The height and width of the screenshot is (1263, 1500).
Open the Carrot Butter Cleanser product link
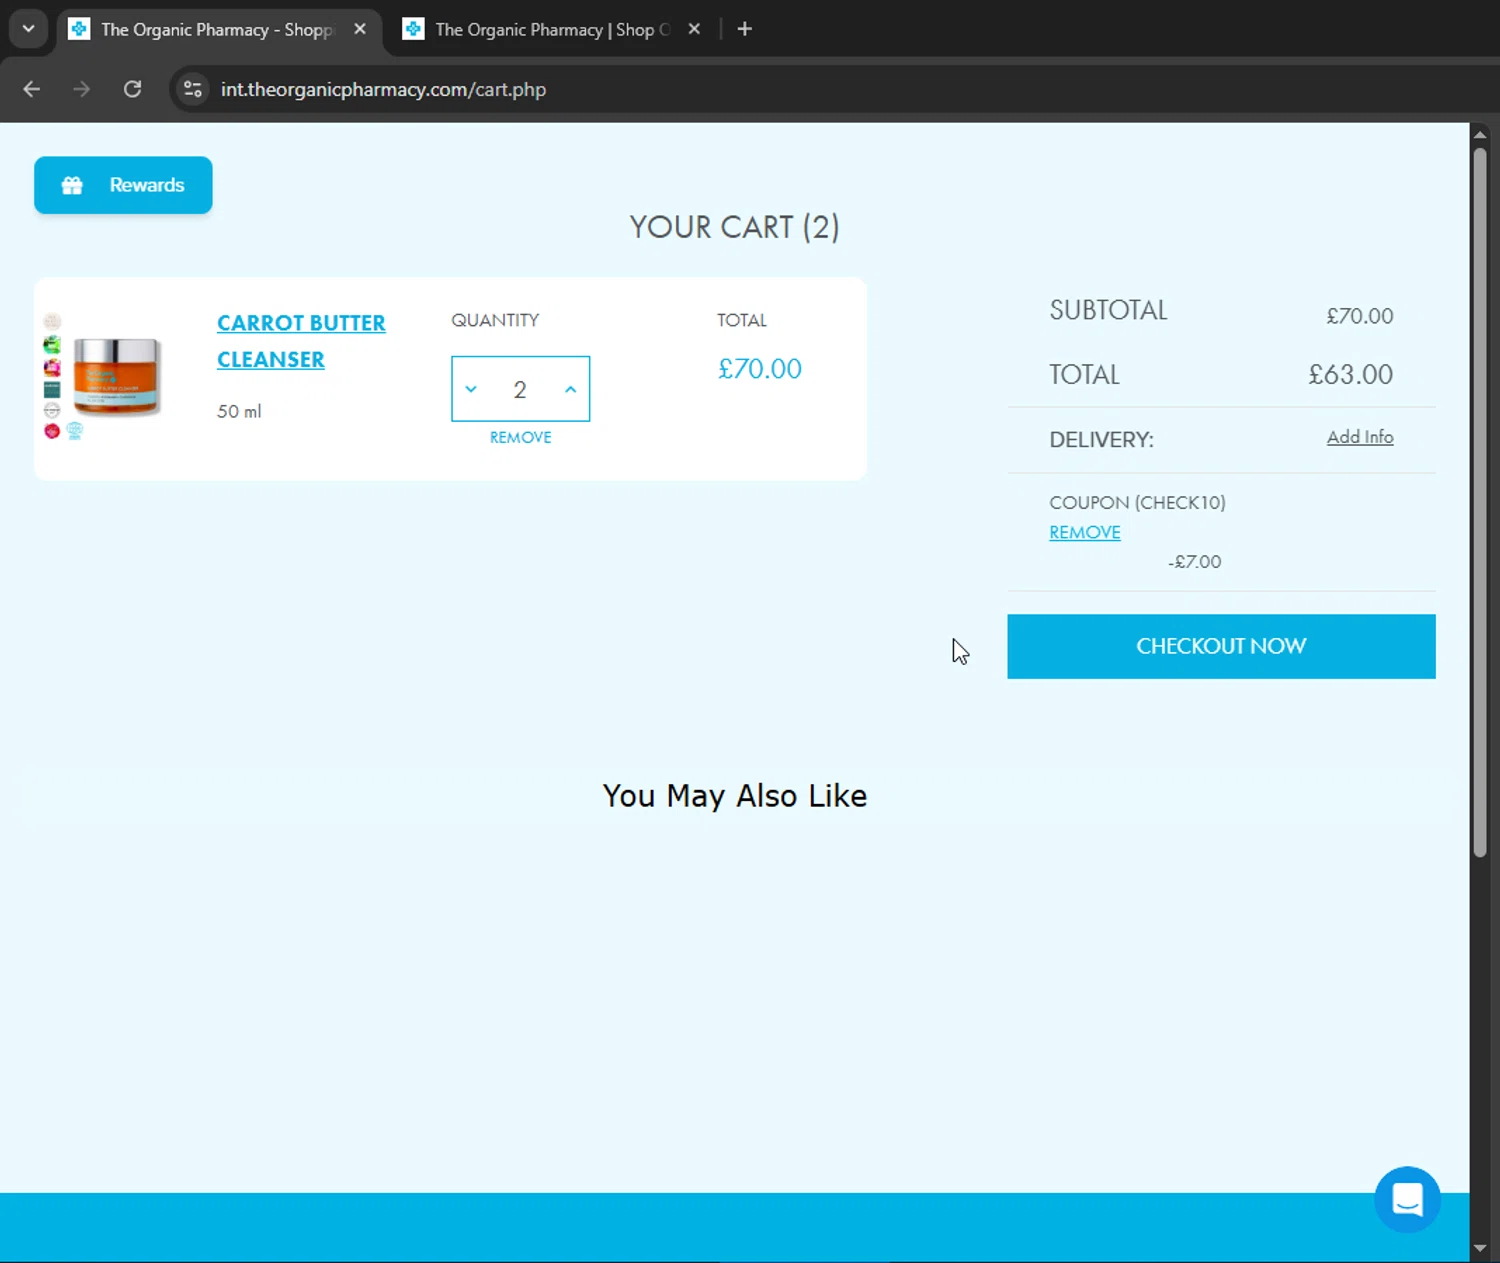[x=301, y=341]
